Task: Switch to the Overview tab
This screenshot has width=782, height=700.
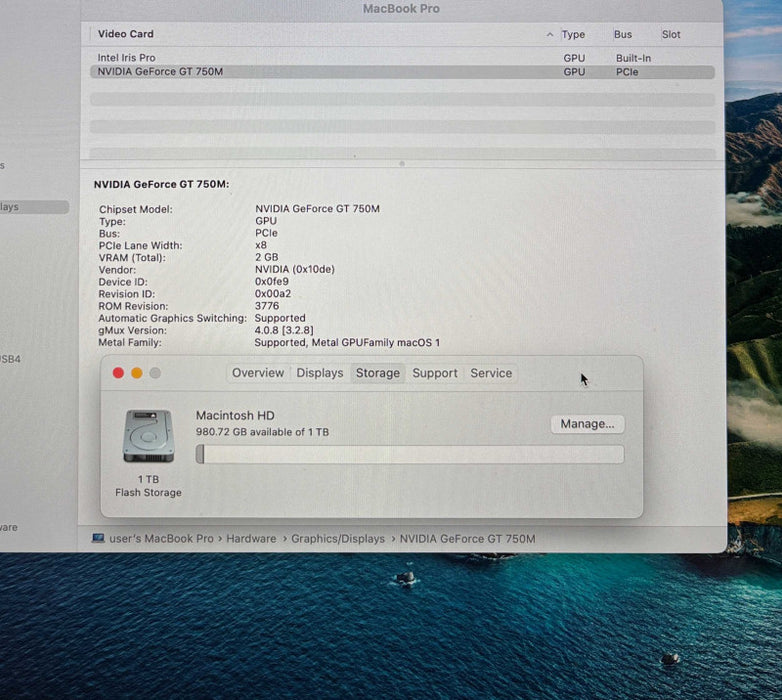Action: click(258, 373)
